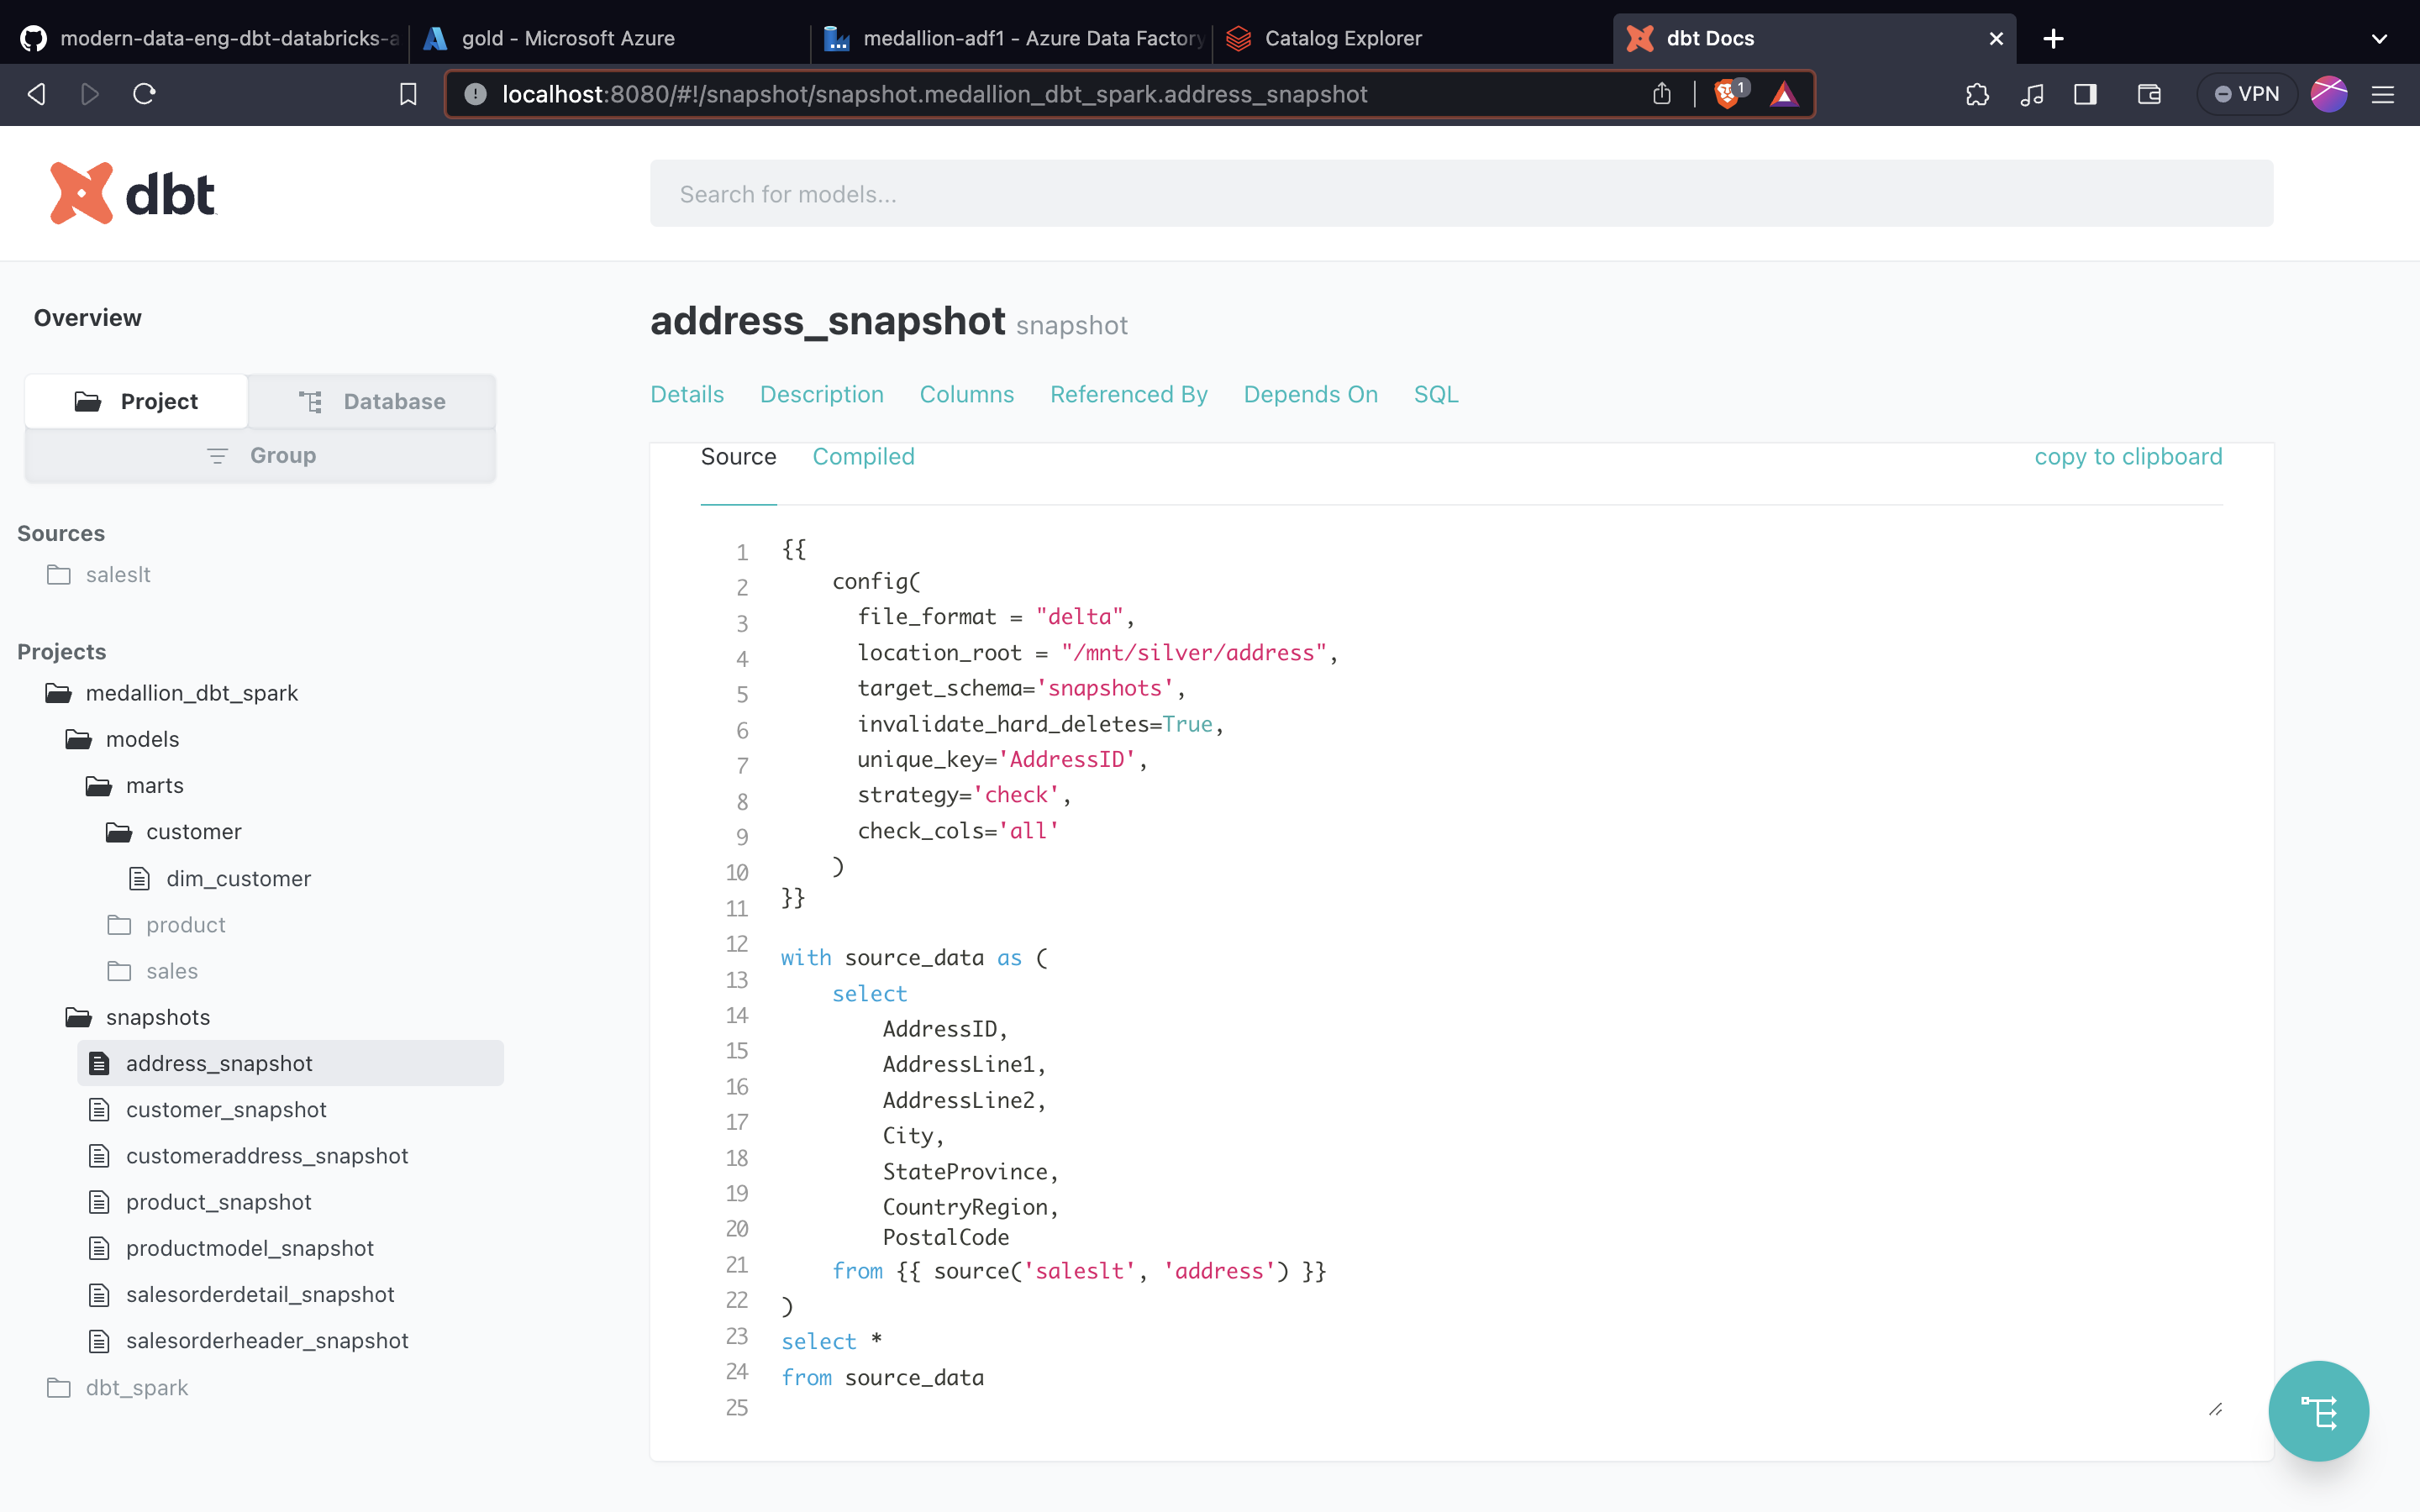Show tab list dropdown chevron
Image resolution: width=2420 pixels, height=1512 pixels.
[x=2379, y=38]
